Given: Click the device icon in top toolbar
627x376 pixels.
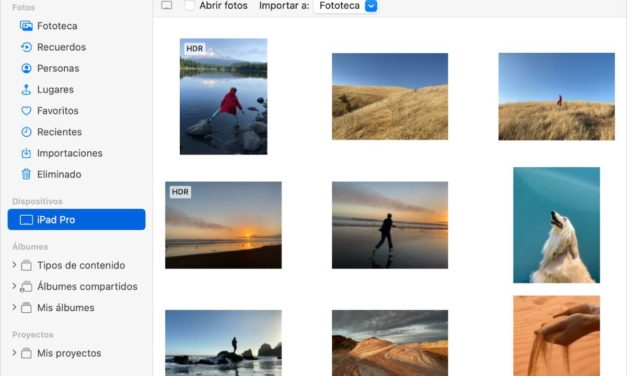Looking at the screenshot, I should [x=167, y=6].
